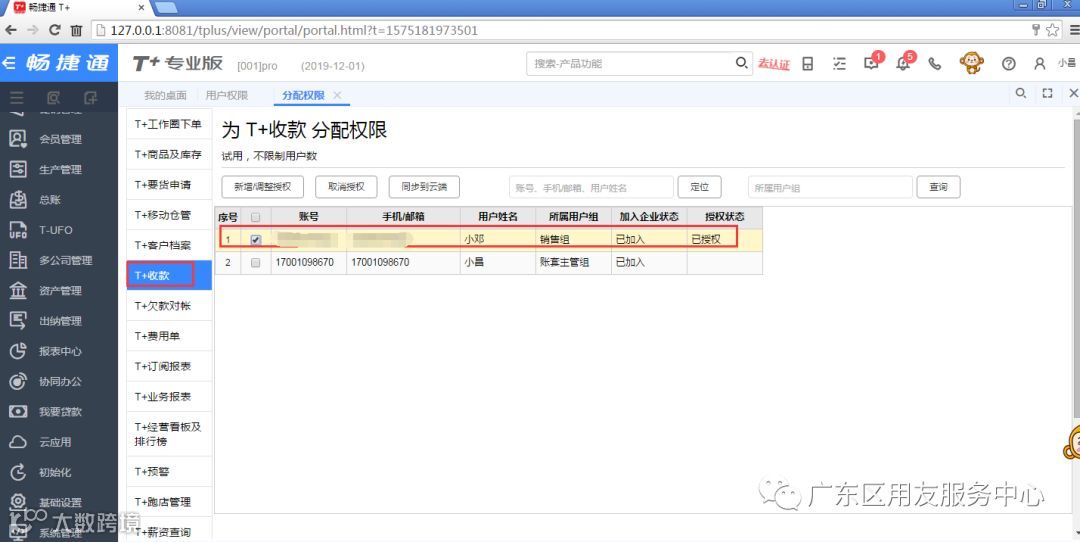
Task: Click the 所属用户组 filter field
Action: tap(830, 187)
